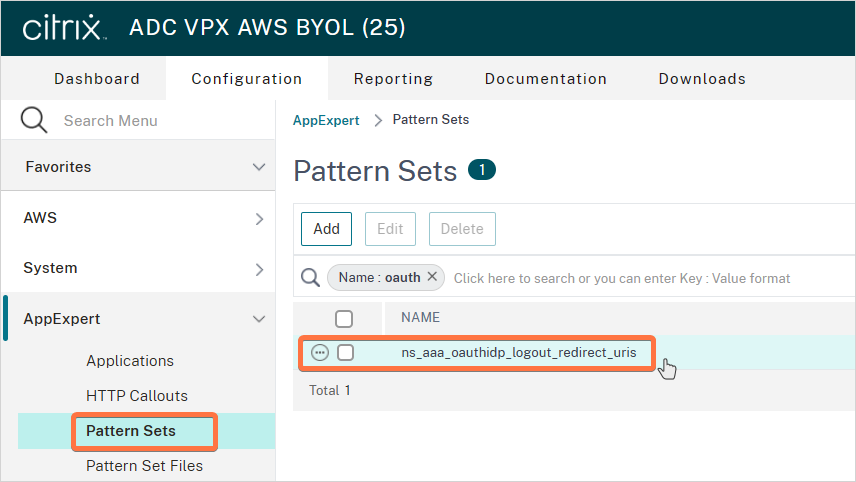Click the AppExpert menu label
Screen dimensions: 856x482
tap(62, 319)
